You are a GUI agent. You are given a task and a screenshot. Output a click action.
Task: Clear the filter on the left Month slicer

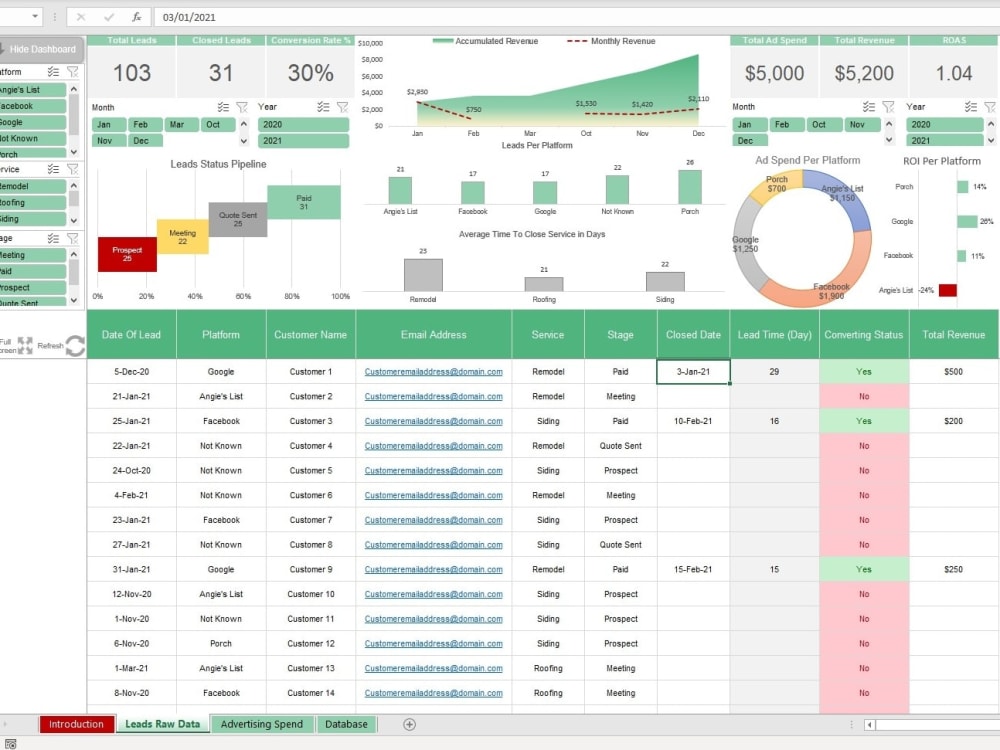242,107
